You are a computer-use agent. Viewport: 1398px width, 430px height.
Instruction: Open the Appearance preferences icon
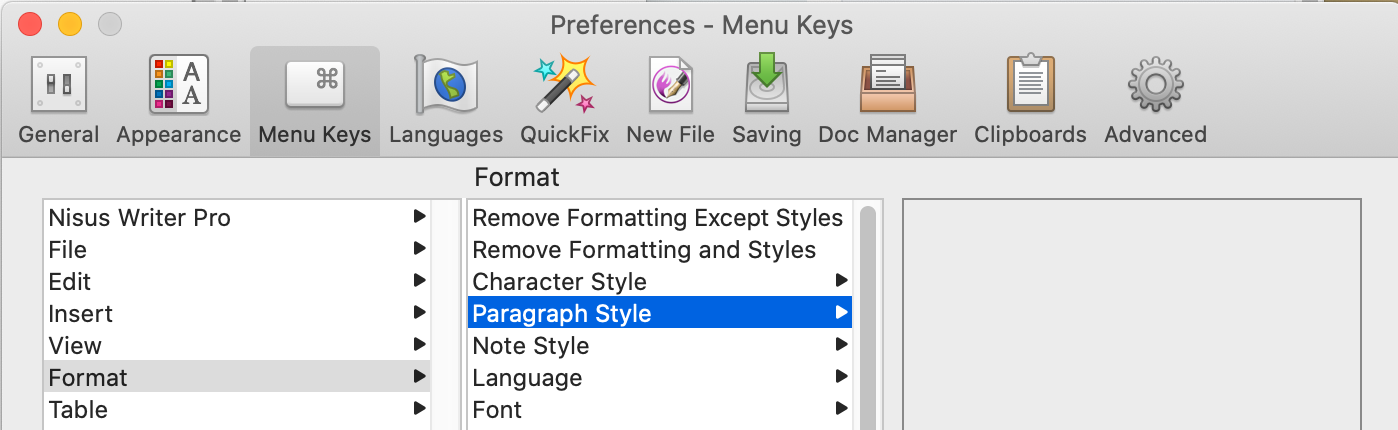coord(178,84)
